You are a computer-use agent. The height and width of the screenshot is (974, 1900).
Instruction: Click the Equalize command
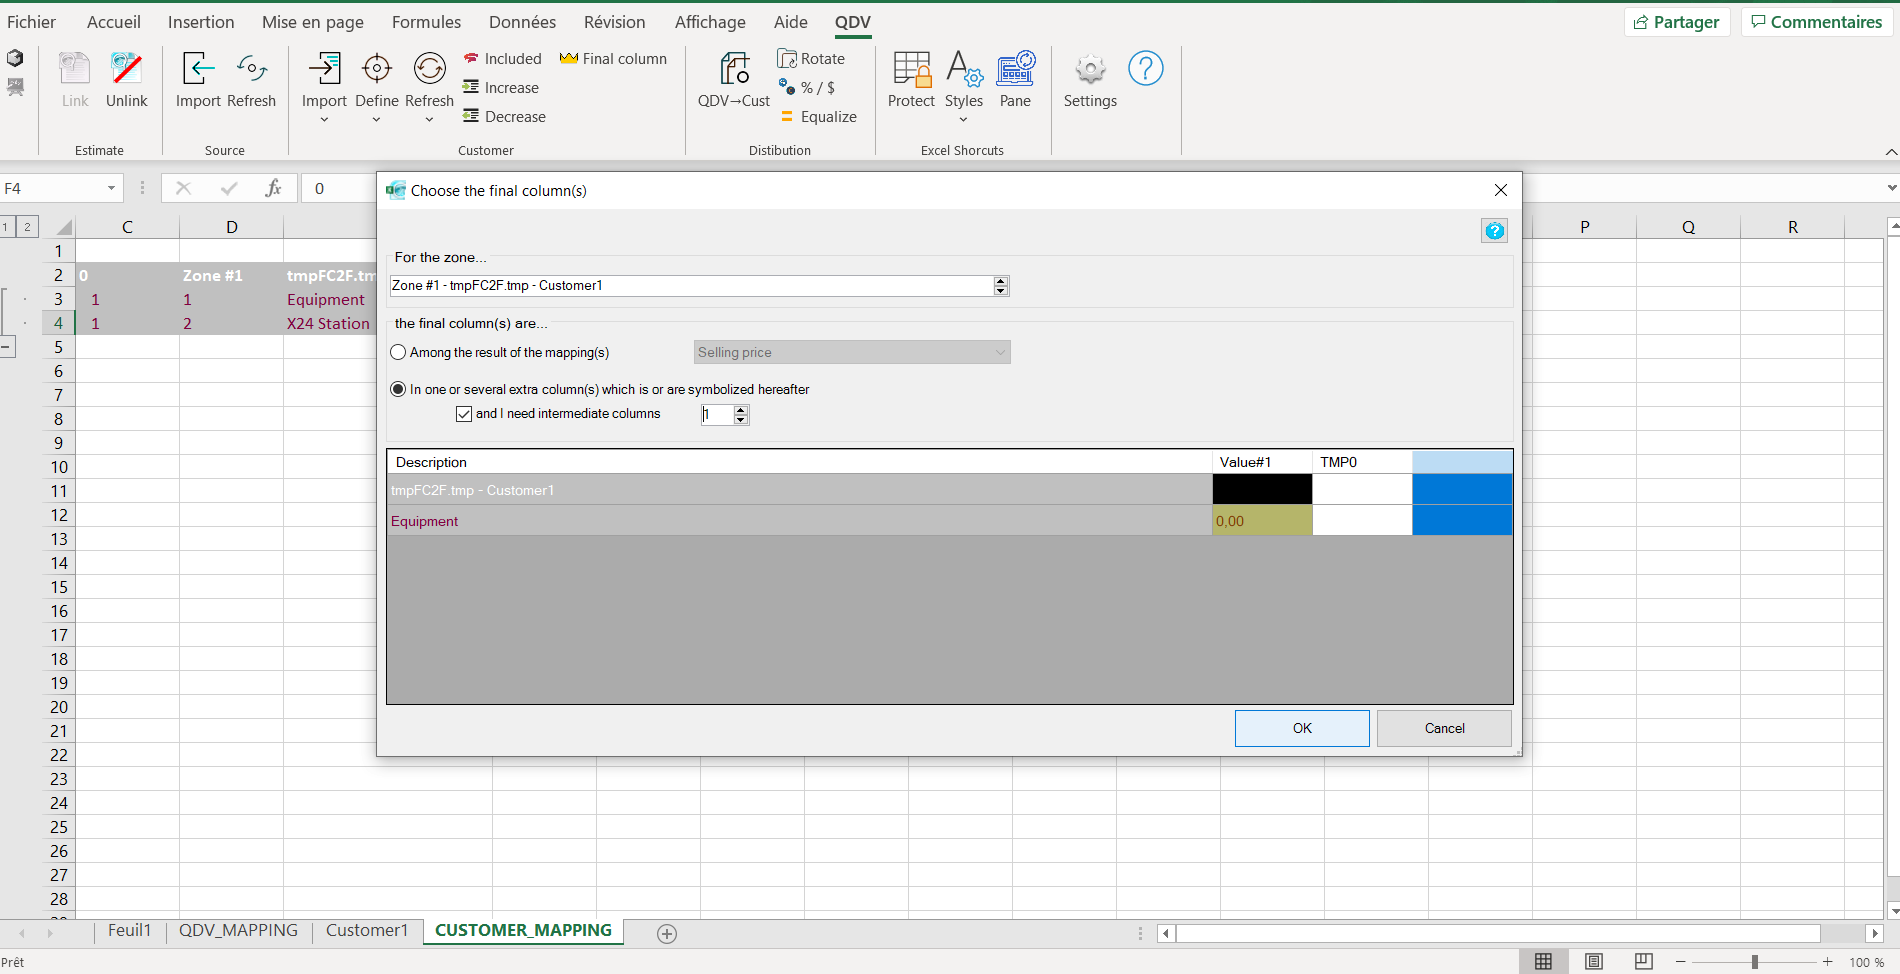(818, 117)
